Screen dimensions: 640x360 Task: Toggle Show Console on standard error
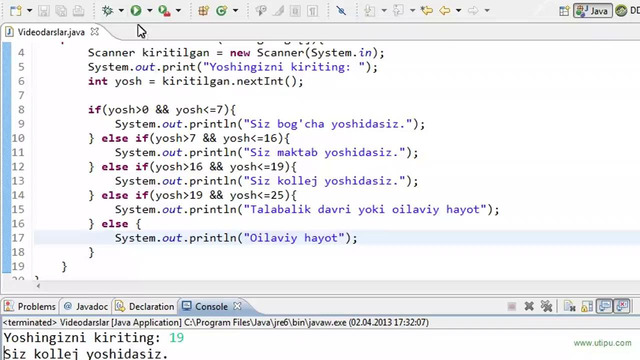click(622, 307)
